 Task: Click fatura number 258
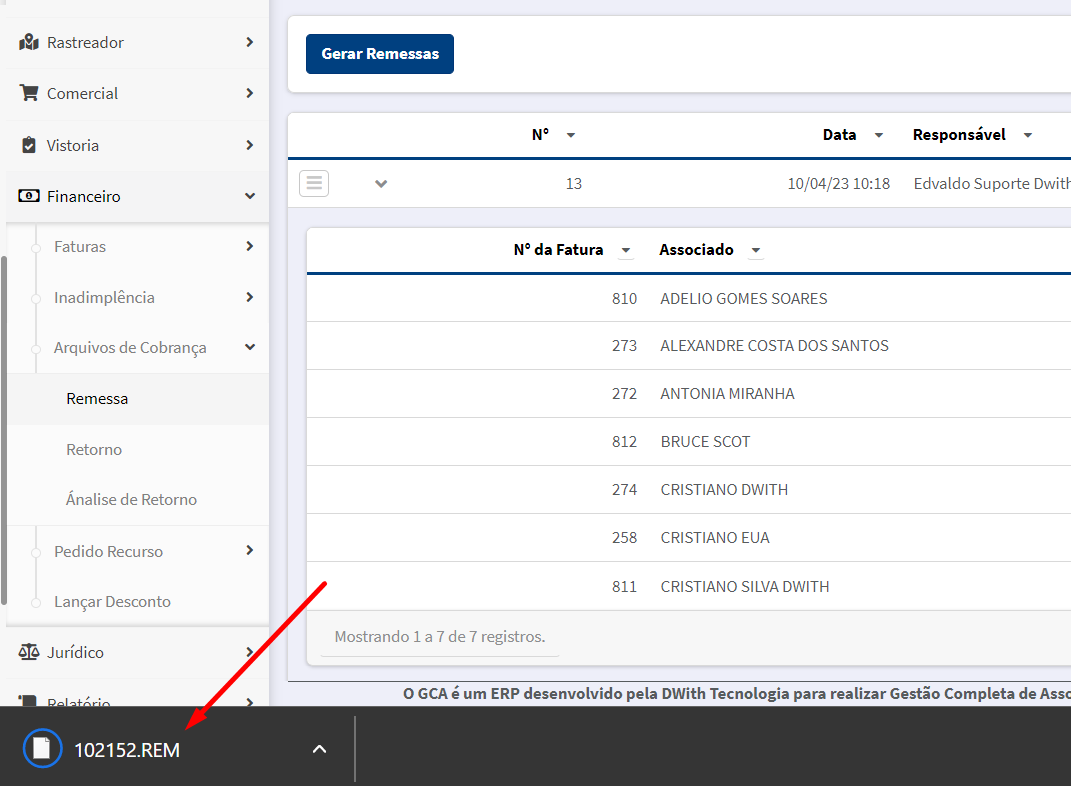click(624, 538)
